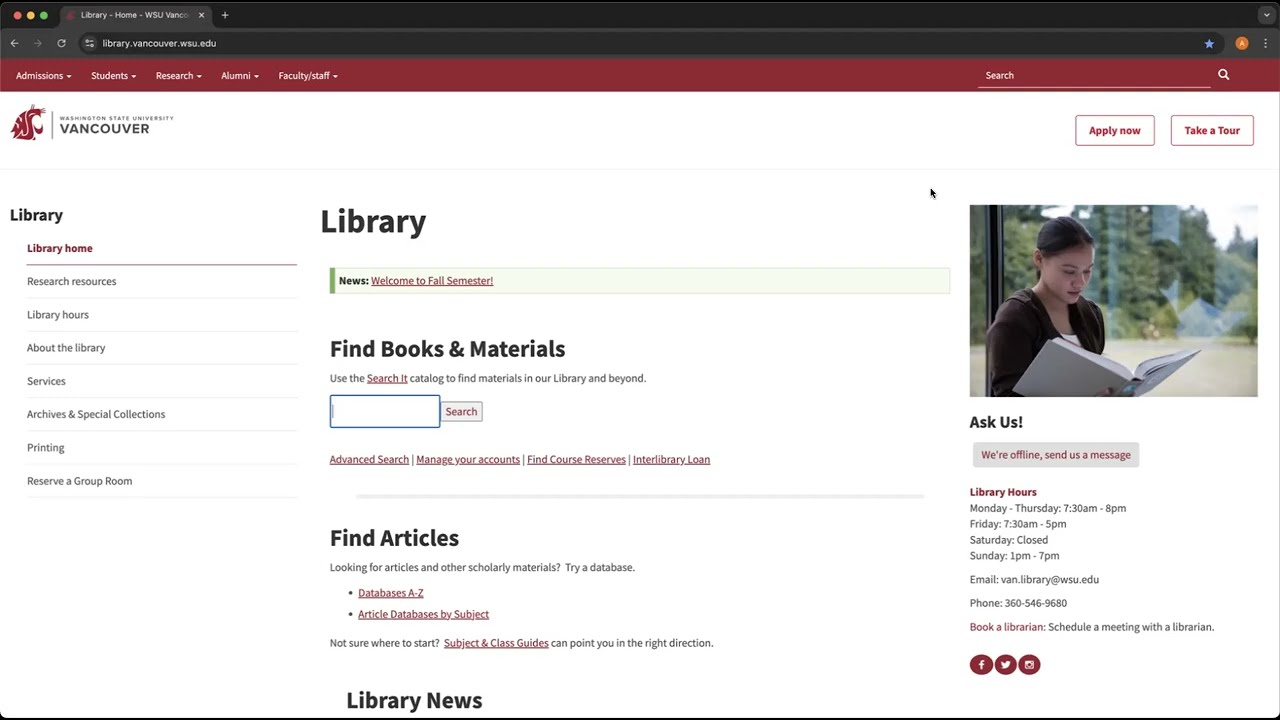Viewport: 1280px width, 720px height.
Task: Open the library Twitter icon
Action: 1005,664
